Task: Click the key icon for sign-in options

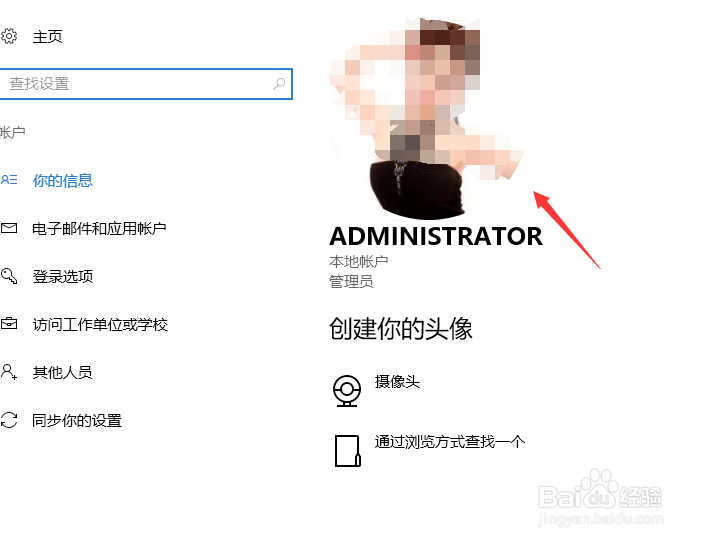Action: coord(9,276)
